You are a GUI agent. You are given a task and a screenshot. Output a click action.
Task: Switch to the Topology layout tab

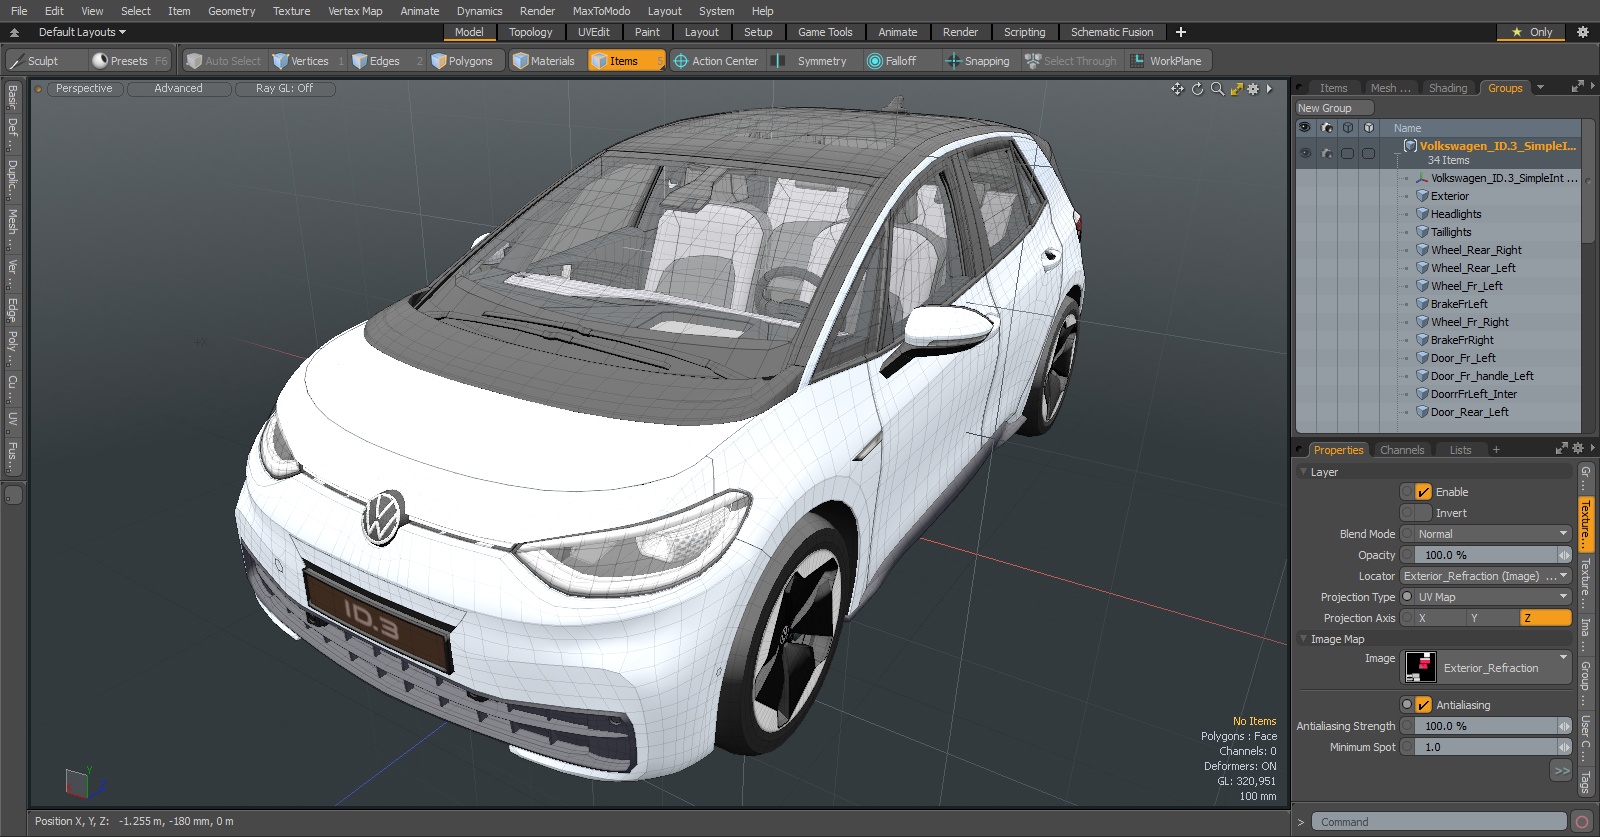(x=530, y=32)
